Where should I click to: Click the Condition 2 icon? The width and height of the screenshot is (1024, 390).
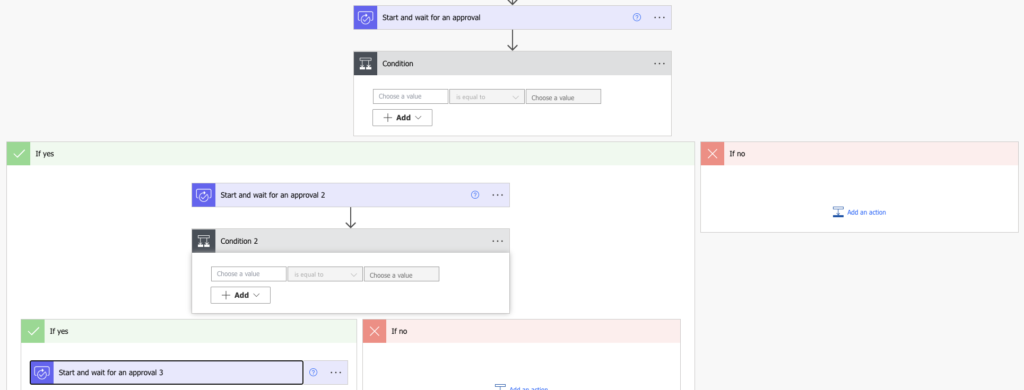[x=204, y=240]
